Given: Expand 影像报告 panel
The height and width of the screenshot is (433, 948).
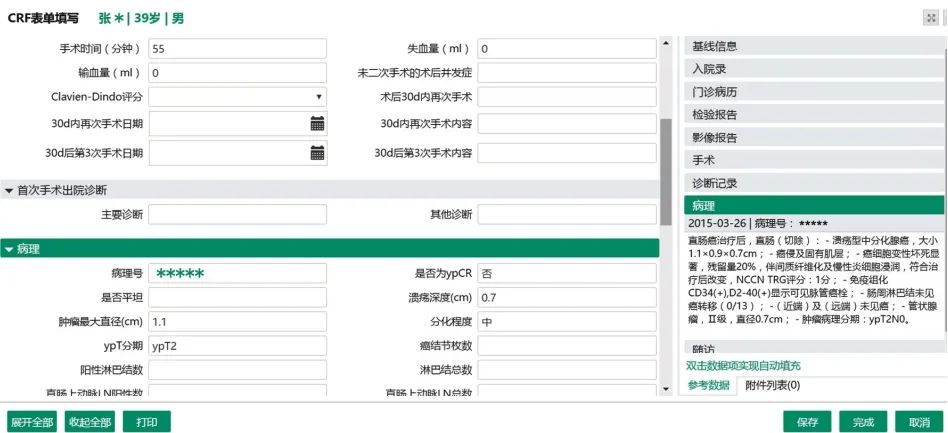Looking at the screenshot, I should [x=814, y=137].
